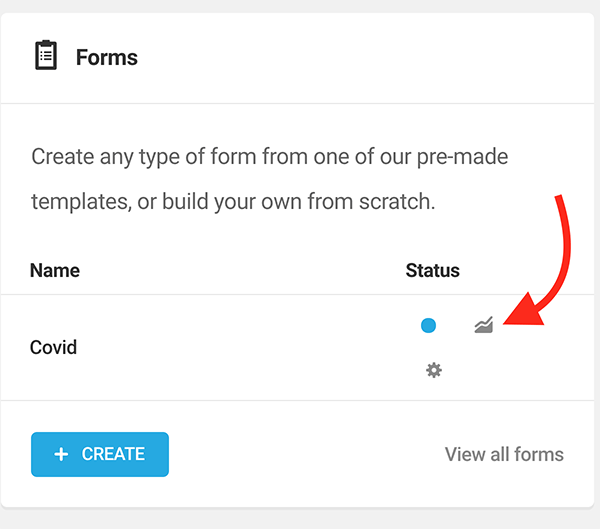Click the word "templates" in description
Screen dimensions: 600x529
[x=75, y=201]
